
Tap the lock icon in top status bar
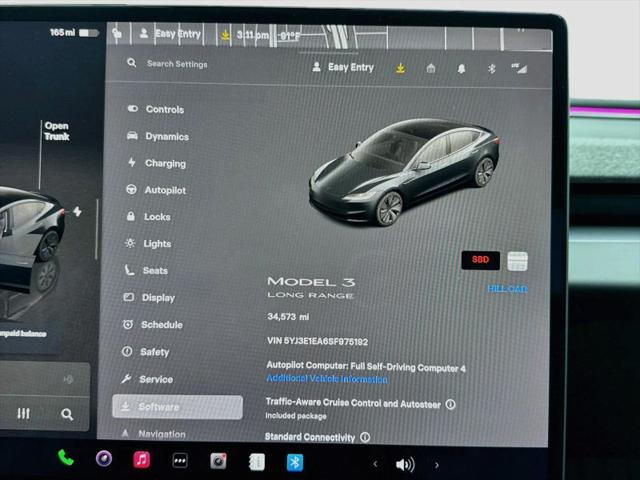point(117,33)
